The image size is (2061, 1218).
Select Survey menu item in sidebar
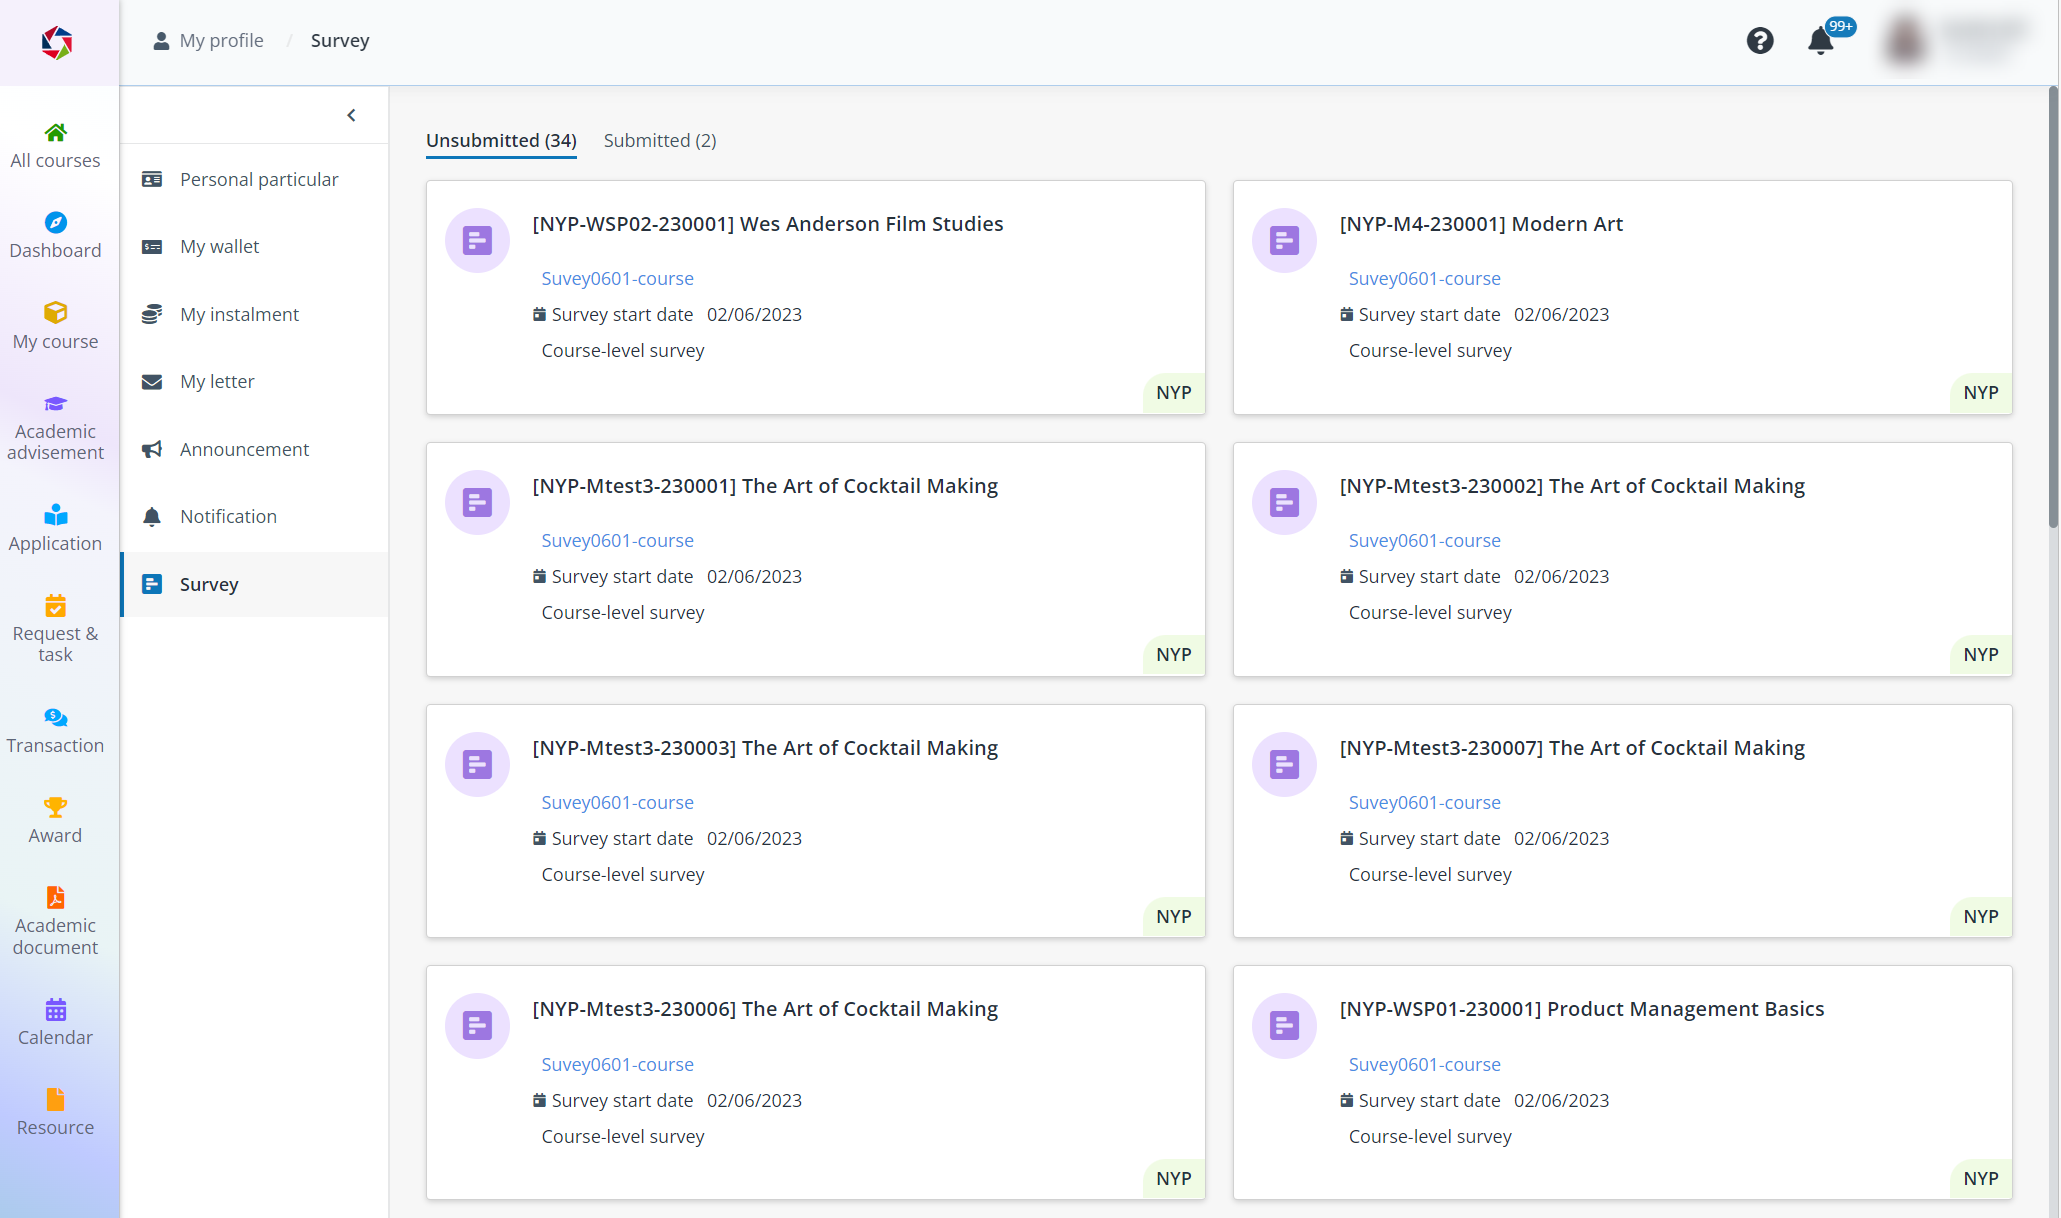coord(254,585)
